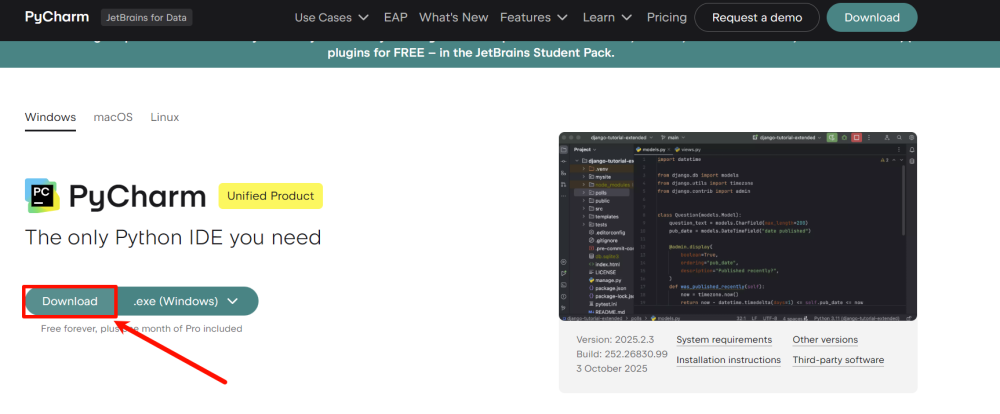The image size is (1000, 414).
Task: Click the PyCharm IDE screenshot preview
Action: click(738, 226)
